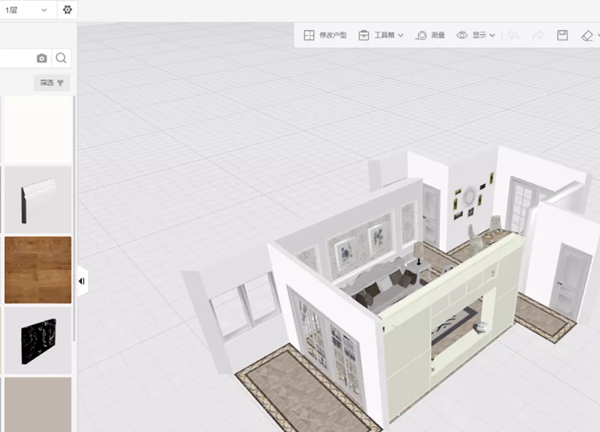Open the 1层 floor selector dropdown
The height and width of the screenshot is (432, 600).
tap(27, 10)
